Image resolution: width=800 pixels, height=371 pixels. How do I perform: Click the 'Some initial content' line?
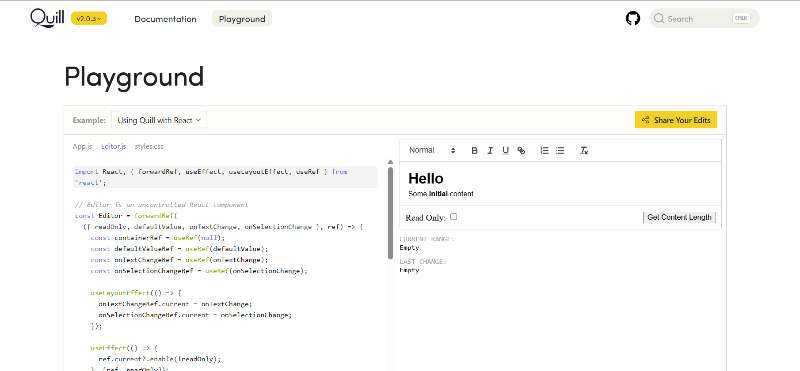click(441, 194)
